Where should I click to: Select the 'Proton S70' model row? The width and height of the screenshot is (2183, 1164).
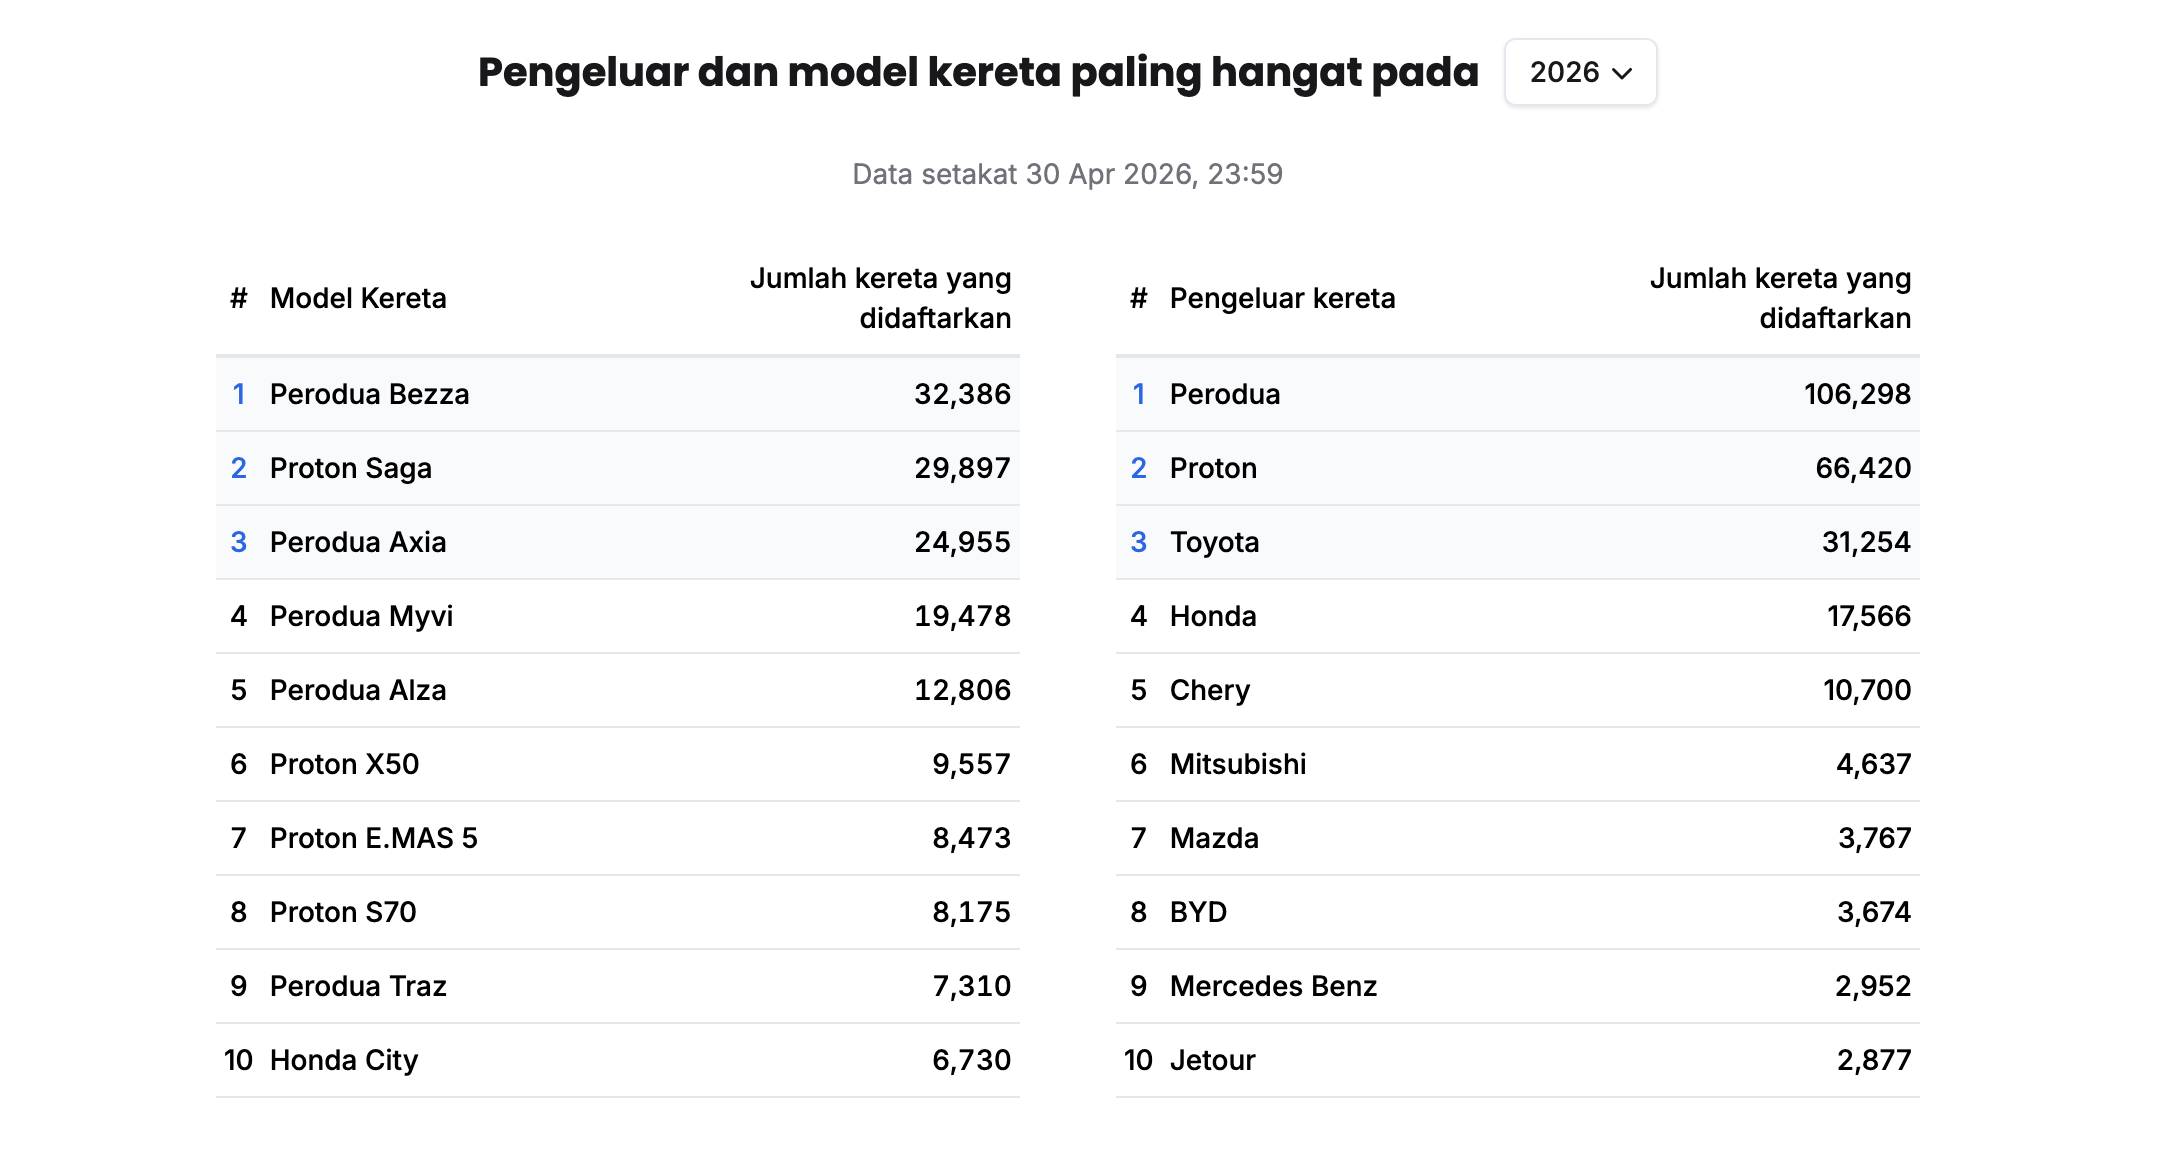618,912
